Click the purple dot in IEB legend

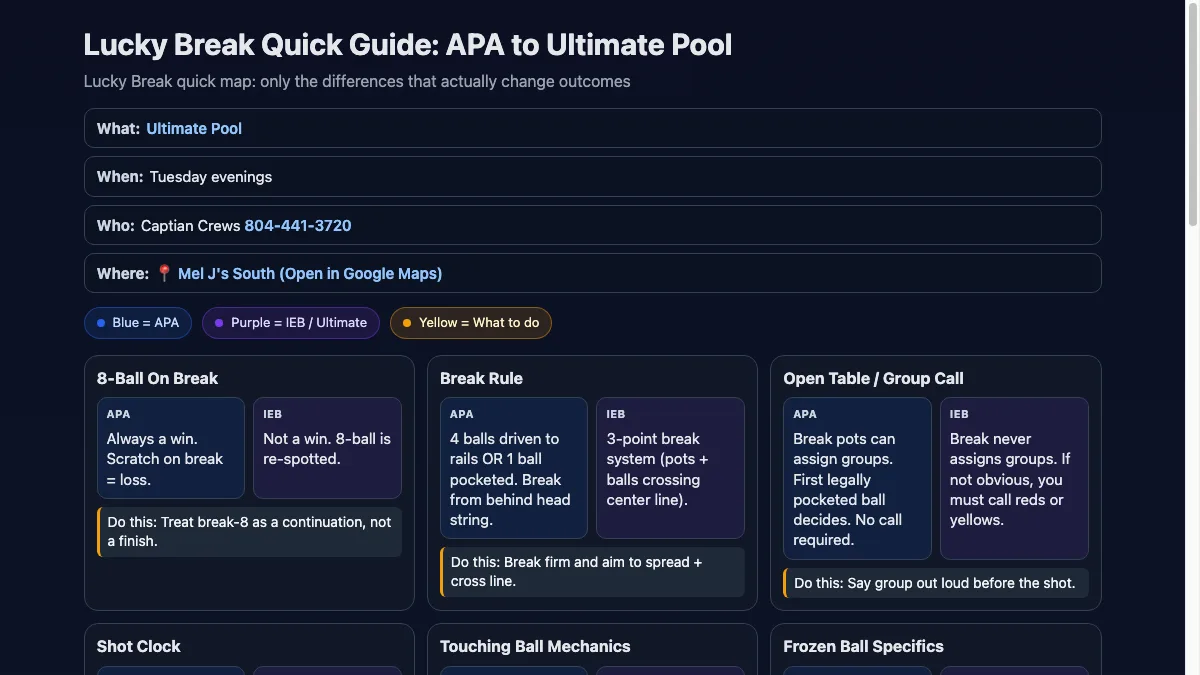(219, 323)
